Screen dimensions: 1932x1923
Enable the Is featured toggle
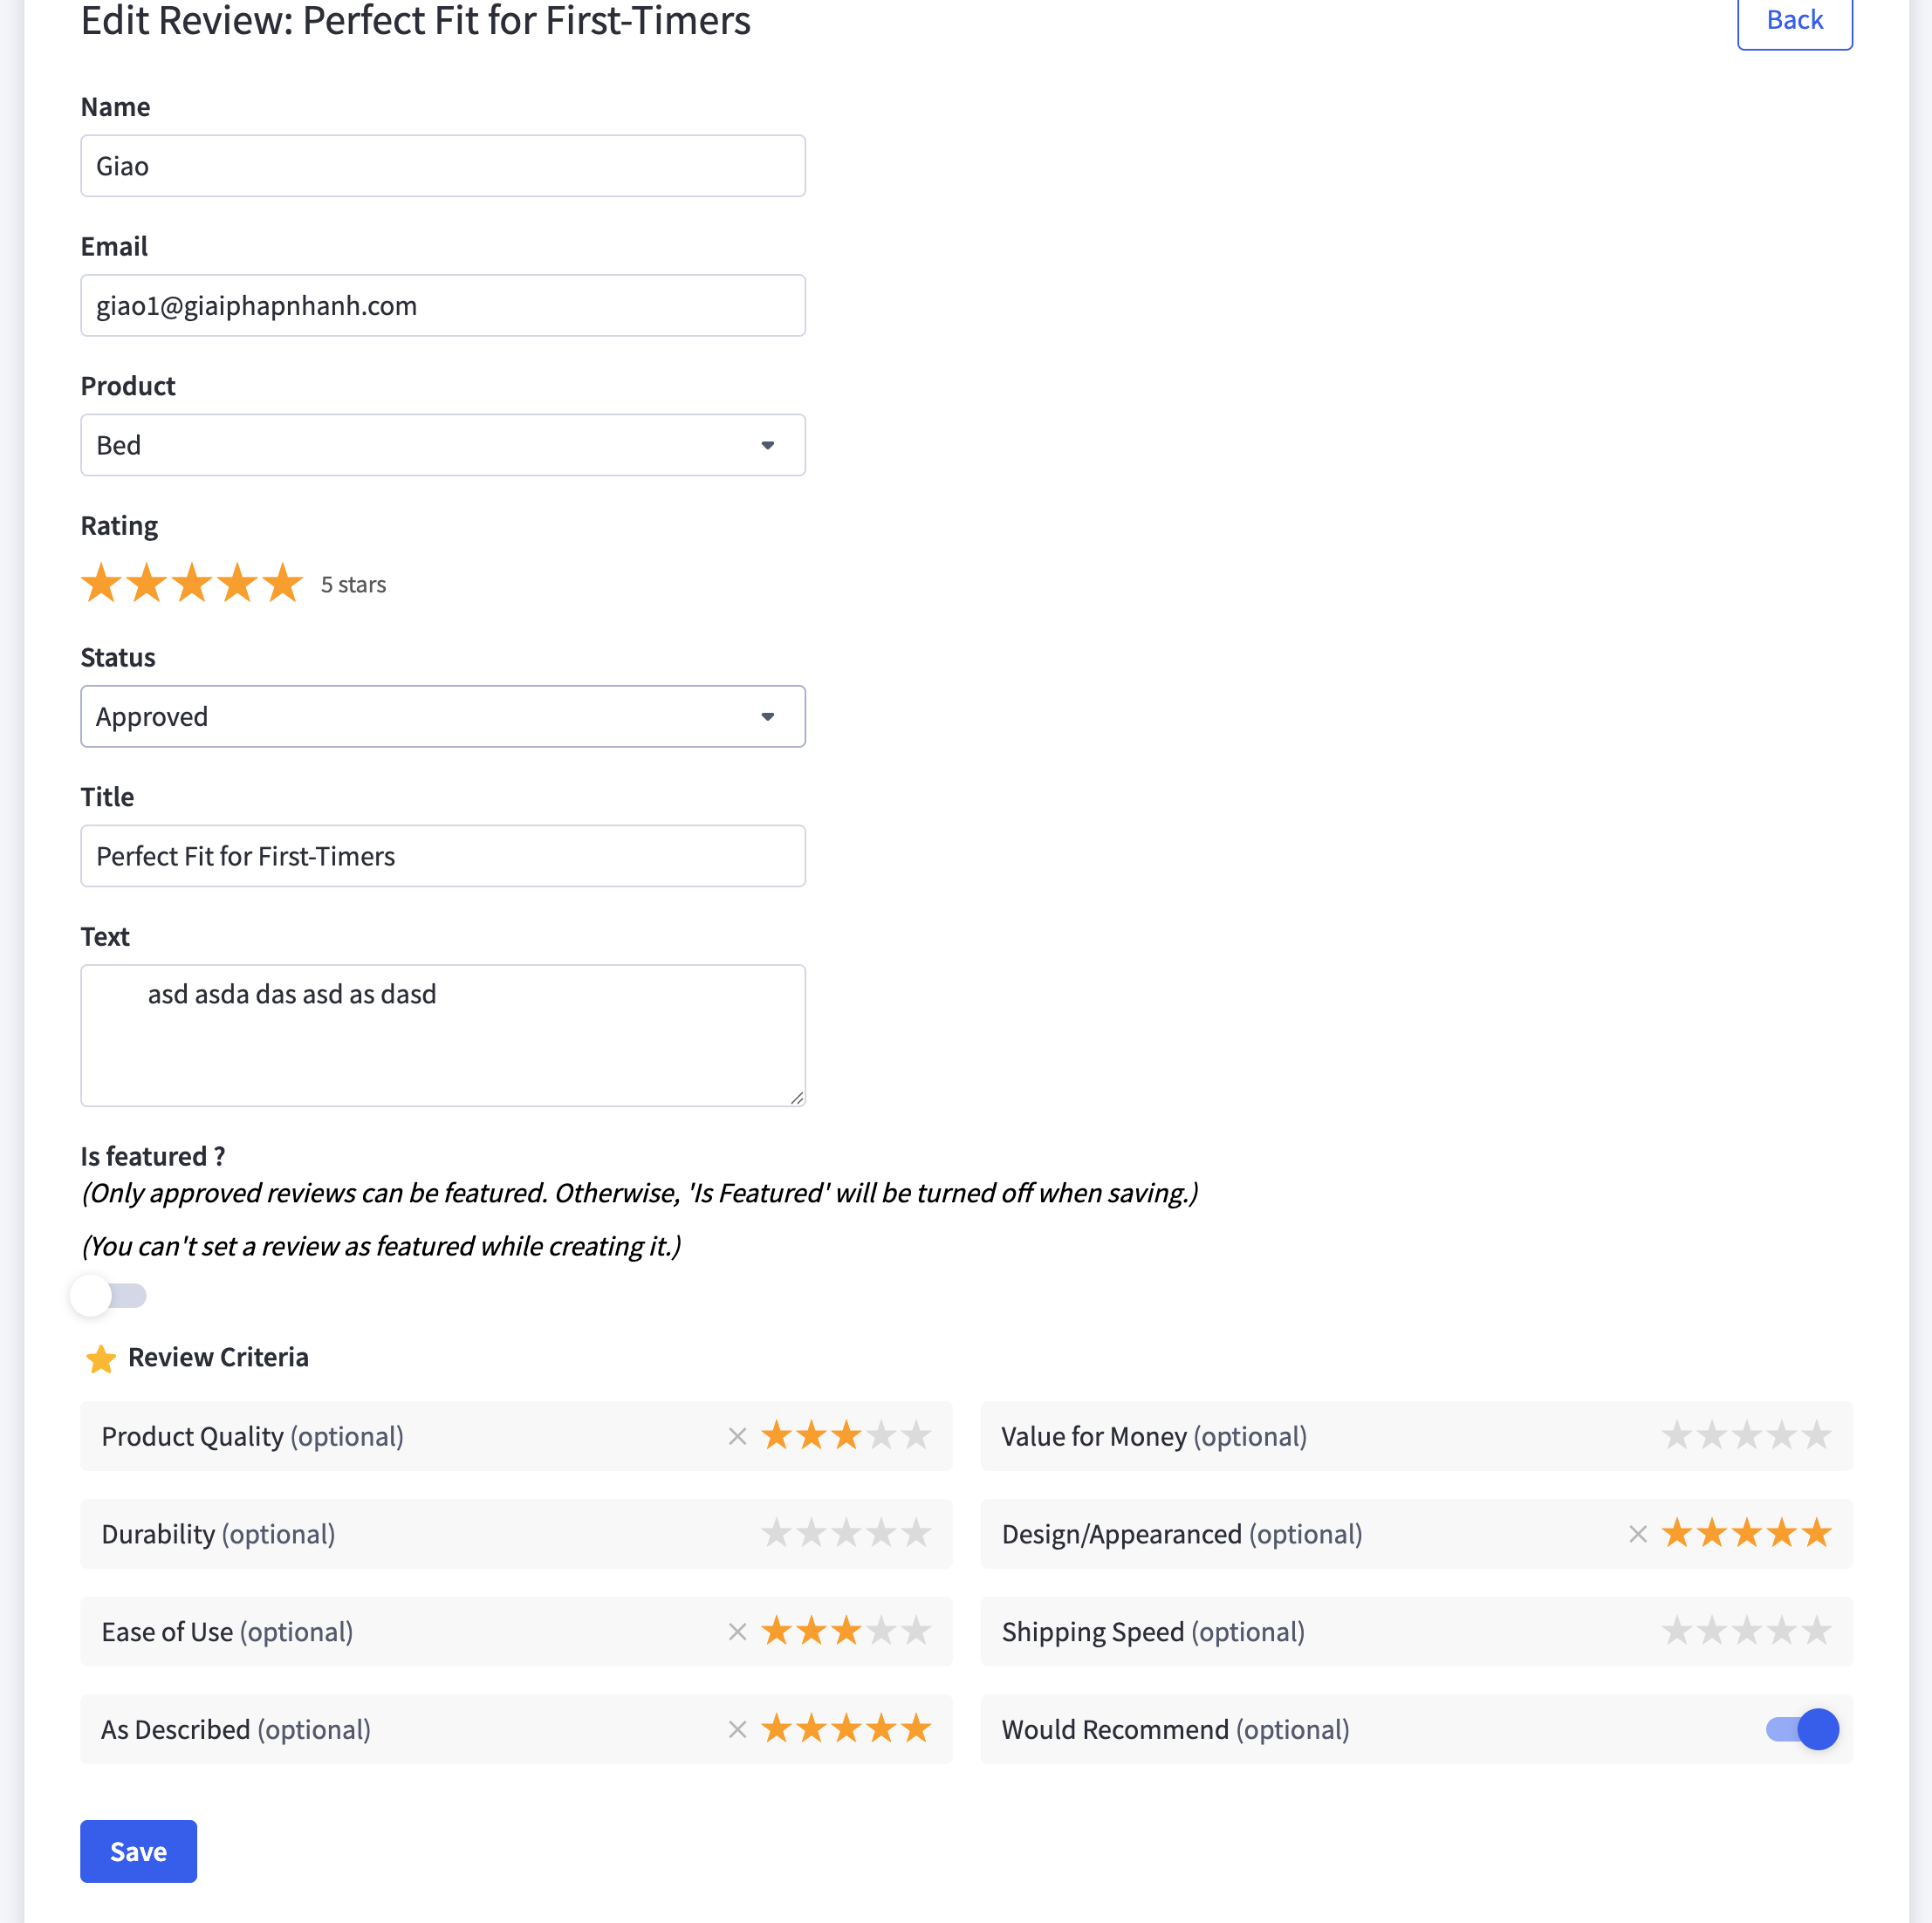click(x=110, y=1295)
